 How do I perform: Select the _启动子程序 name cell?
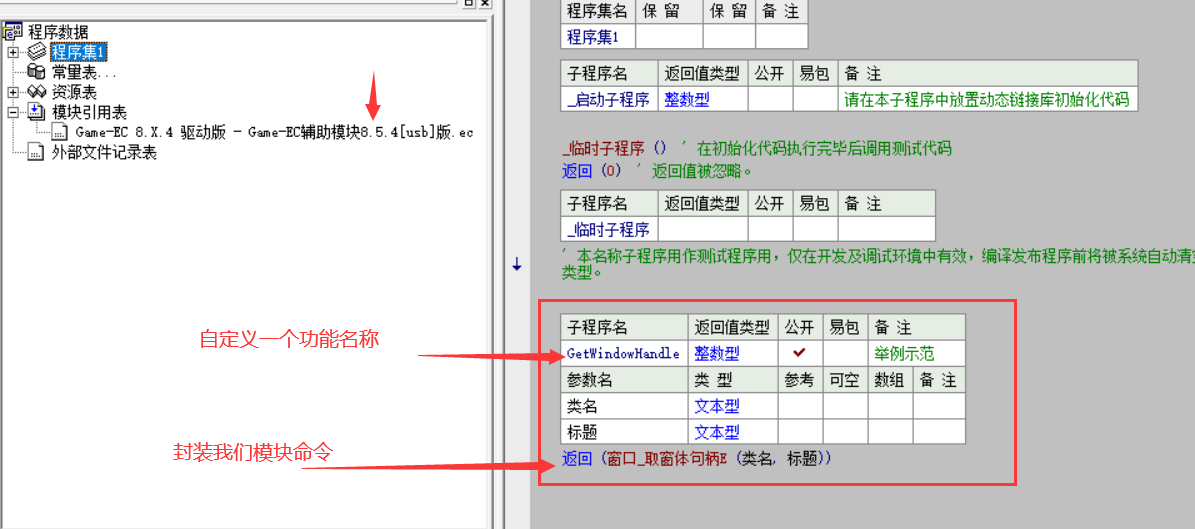click(x=608, y=99)
